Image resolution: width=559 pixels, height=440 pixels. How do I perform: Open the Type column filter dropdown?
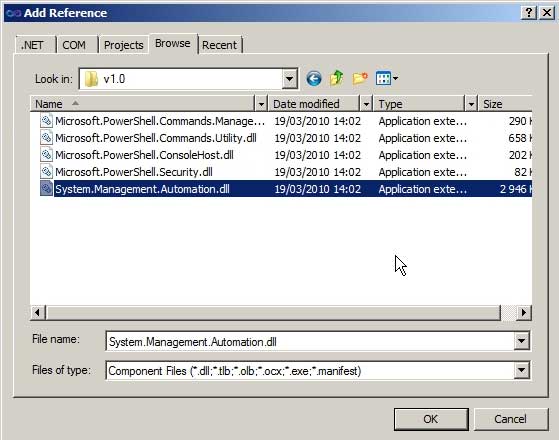pos(471,104)
